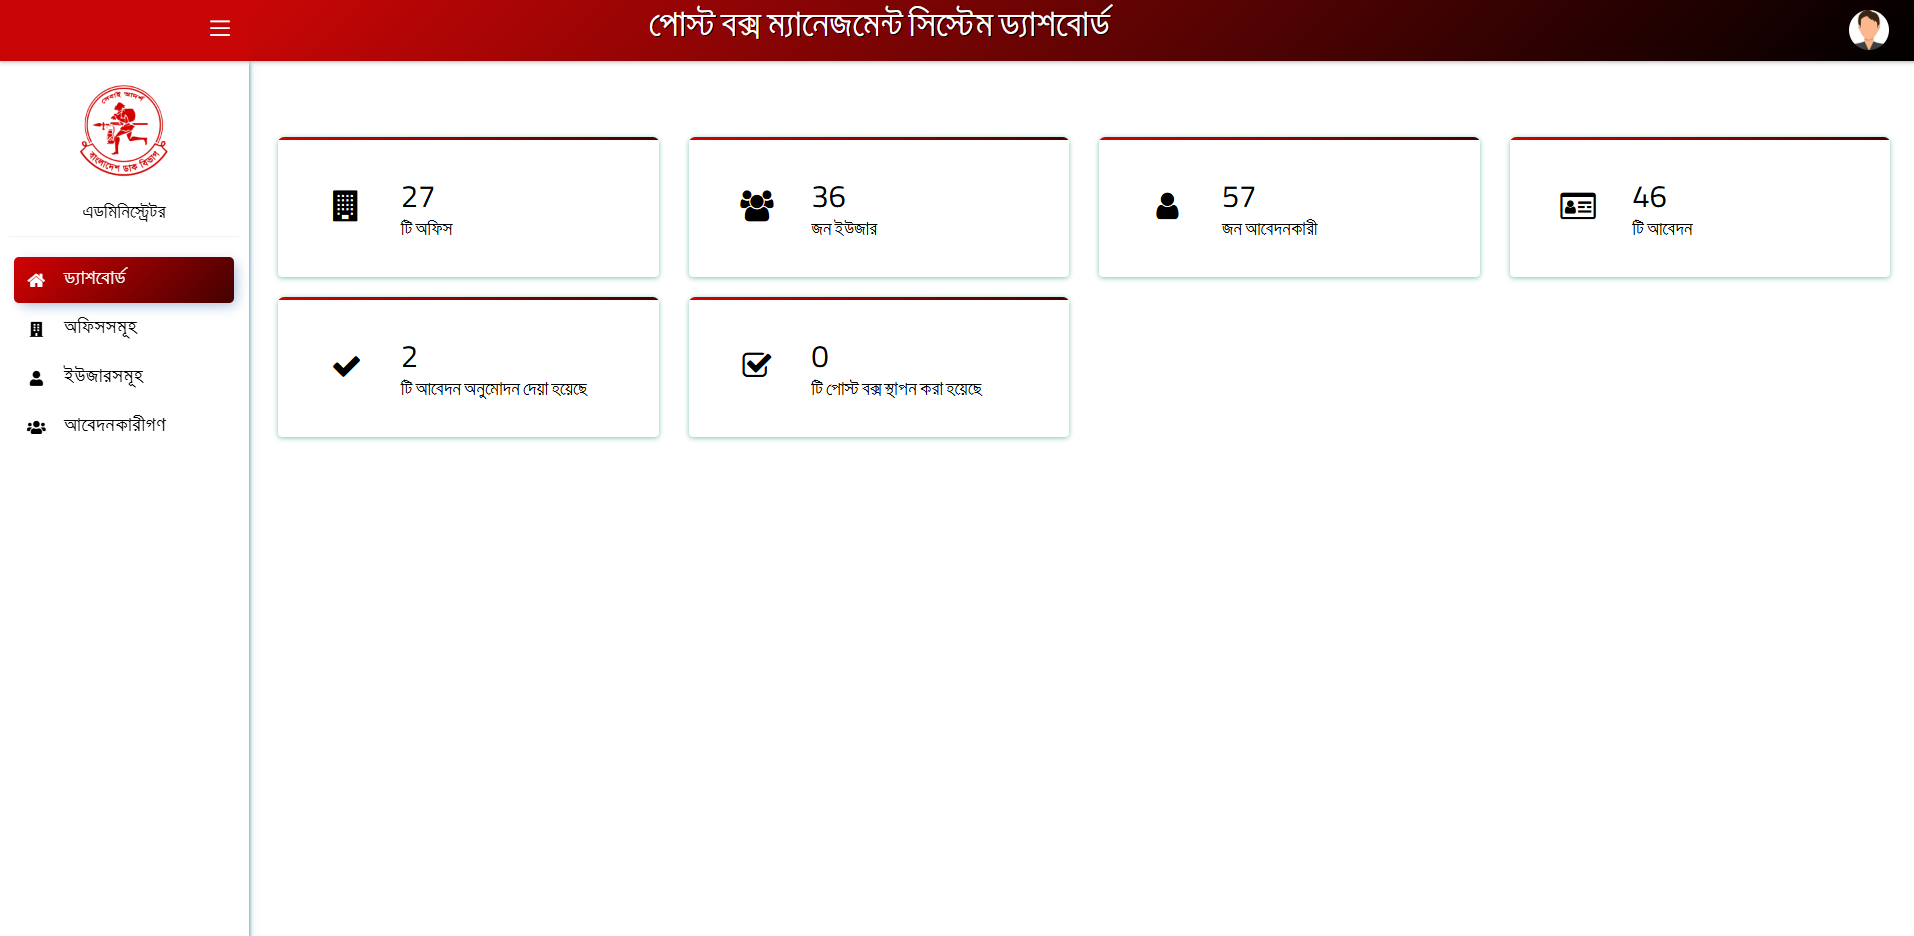Open অফিসসমূহ from the sidebar menu
Viewport: 1914px width, 936px height.
coord(100,327)
